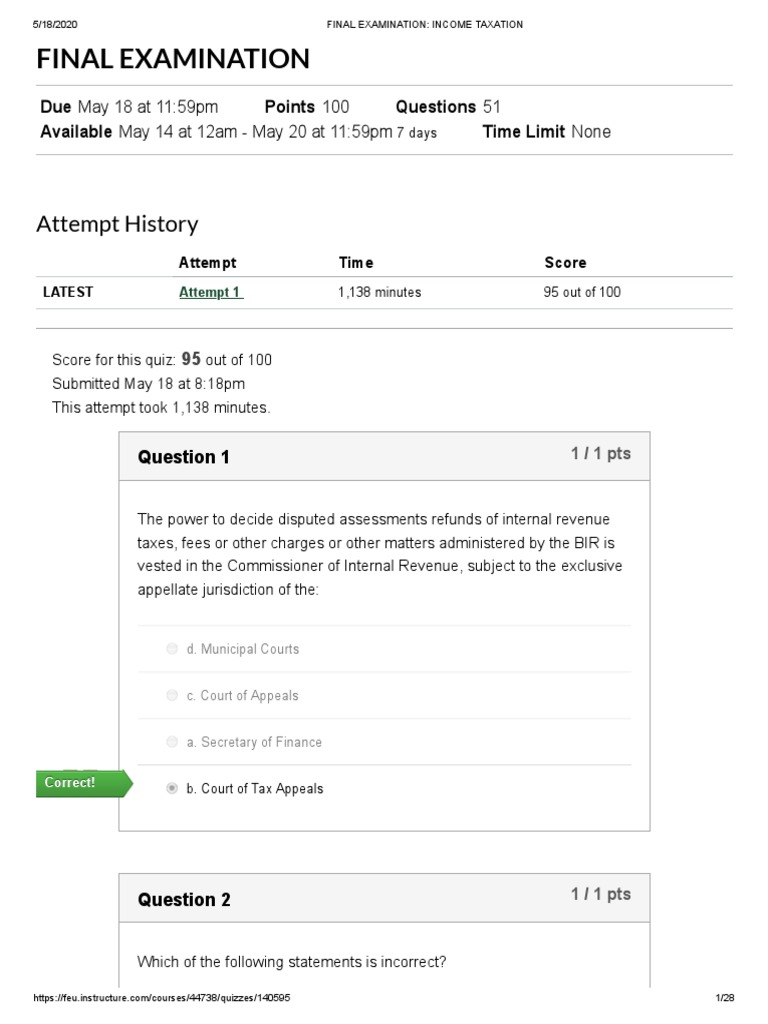This screenshot has height=1024, width=768.
Task: Click the Score column header
Action: 566,263
